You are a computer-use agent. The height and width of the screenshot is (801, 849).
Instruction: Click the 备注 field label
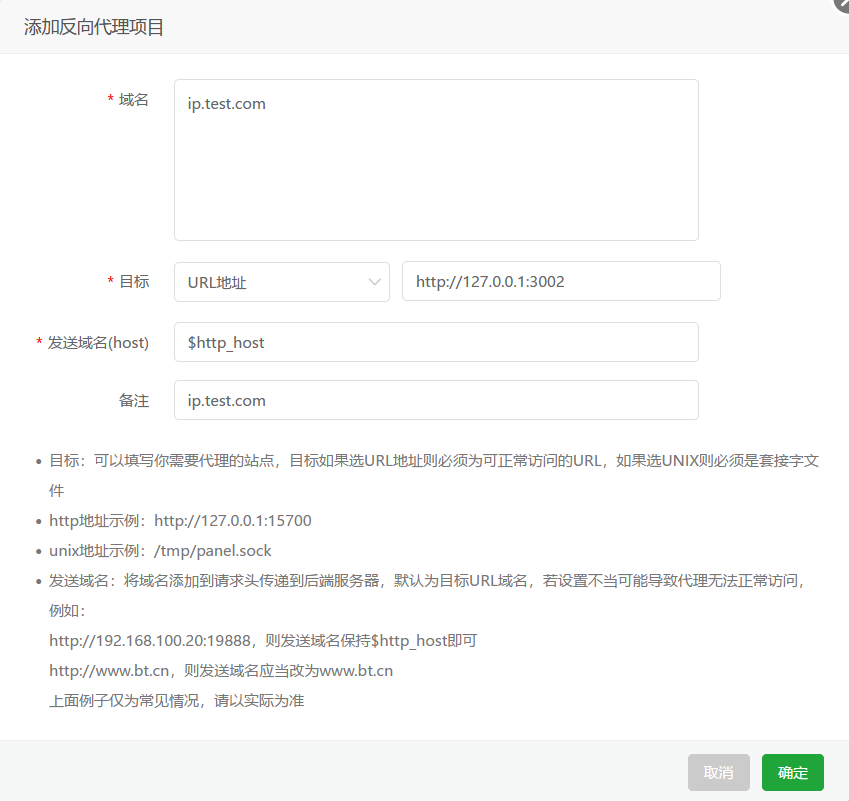(x=134, y=399)
